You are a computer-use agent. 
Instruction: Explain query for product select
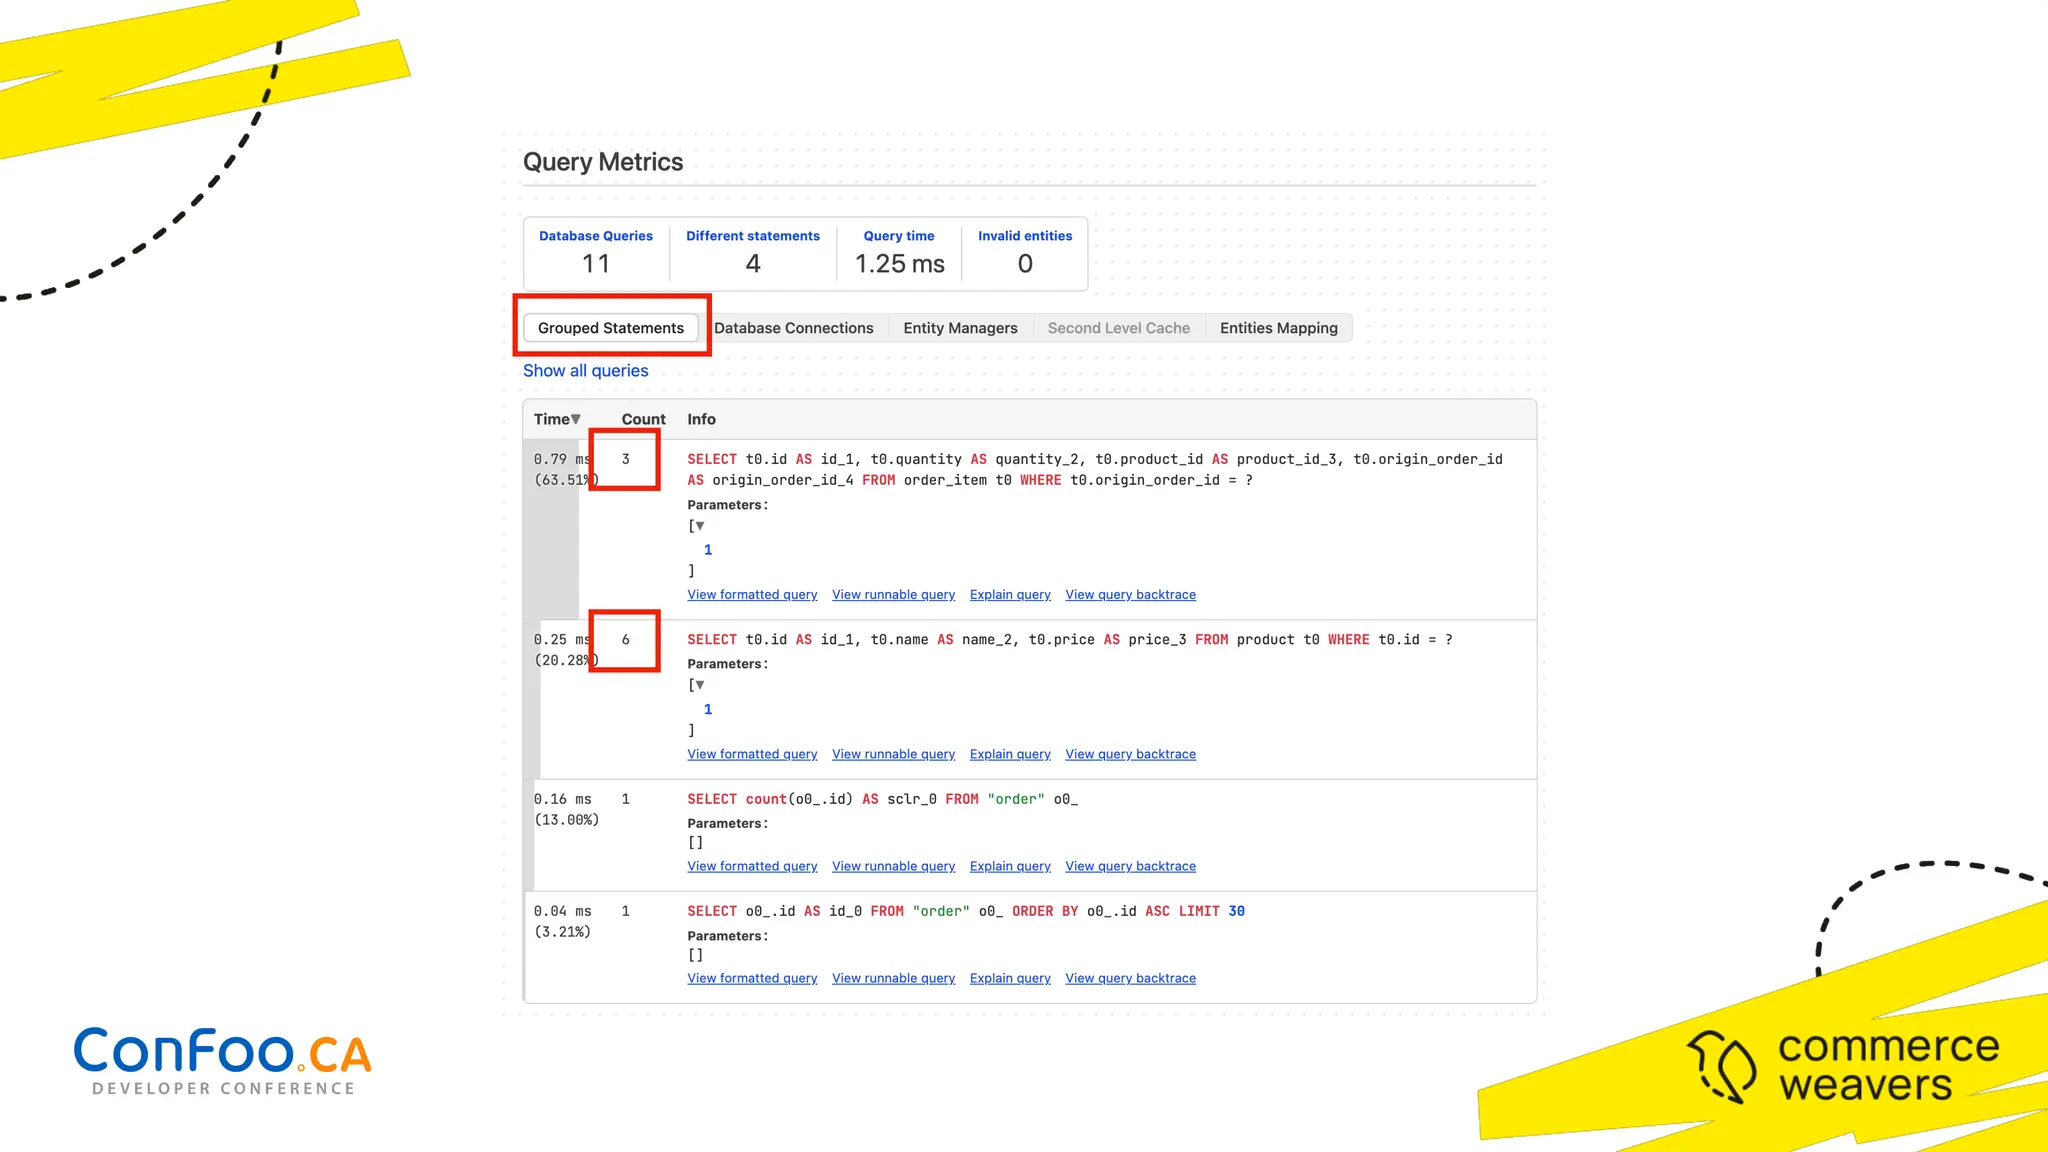1010,755
